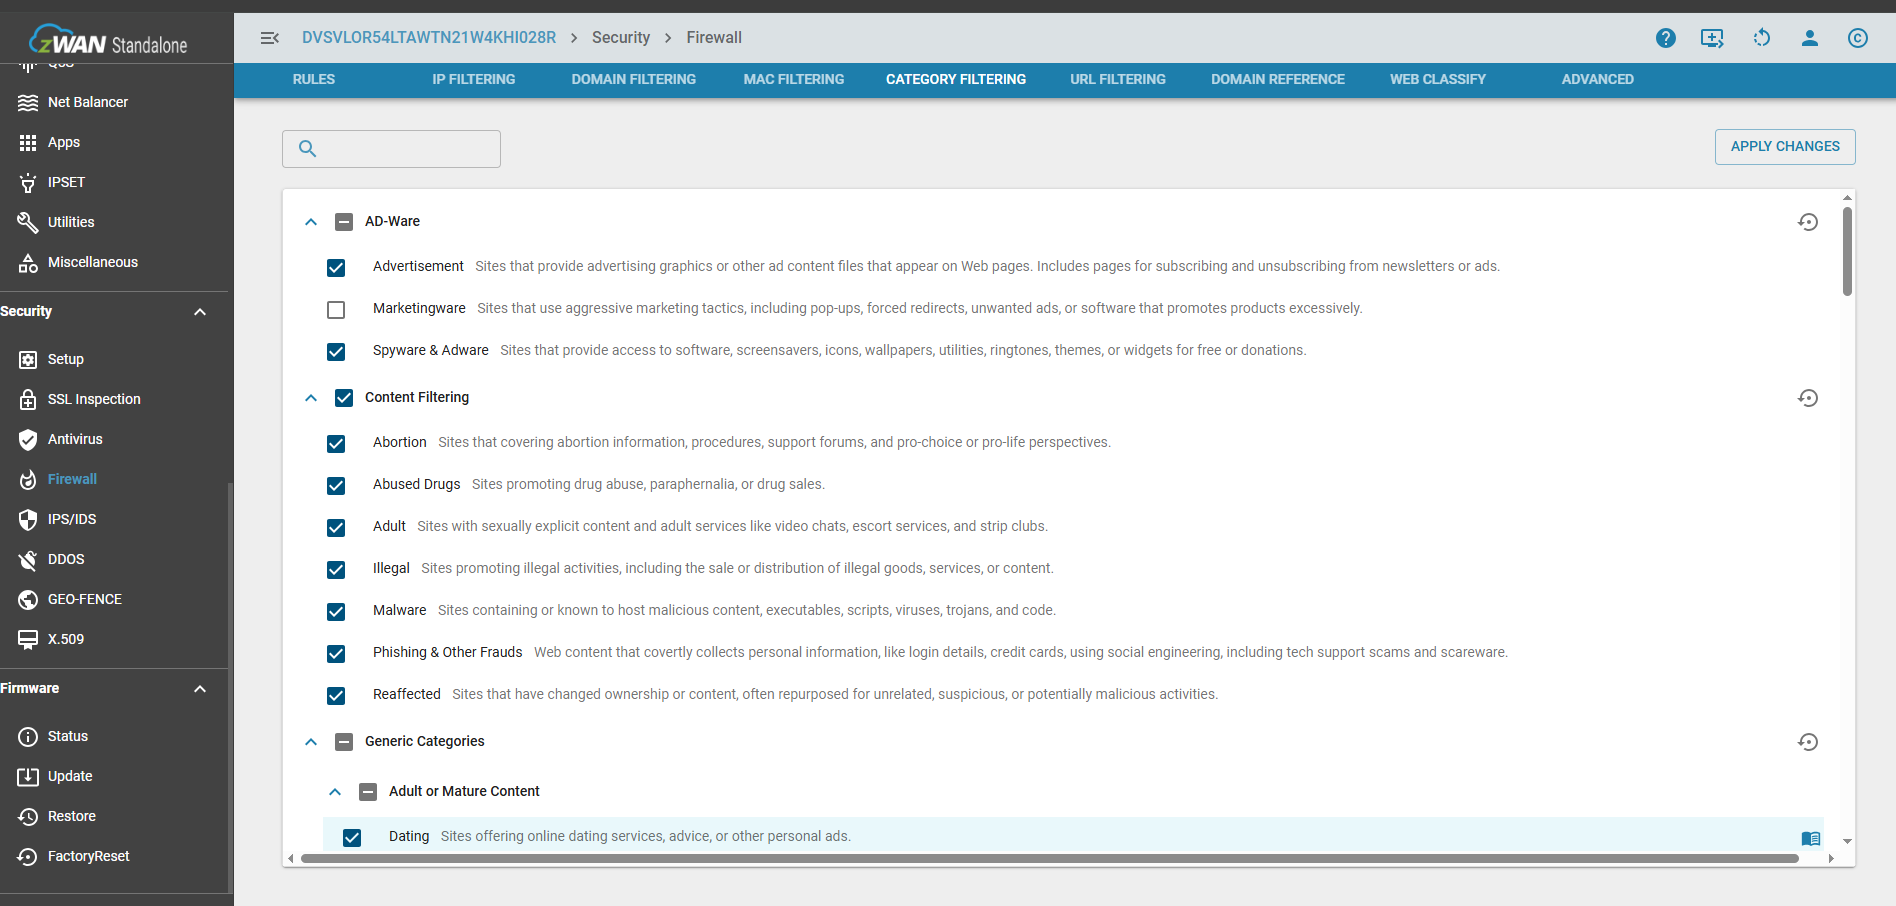Uncheck Phishing & Other Frauds
The image size is (1896, 906).
pyautogui.click(x=336, y=654)
